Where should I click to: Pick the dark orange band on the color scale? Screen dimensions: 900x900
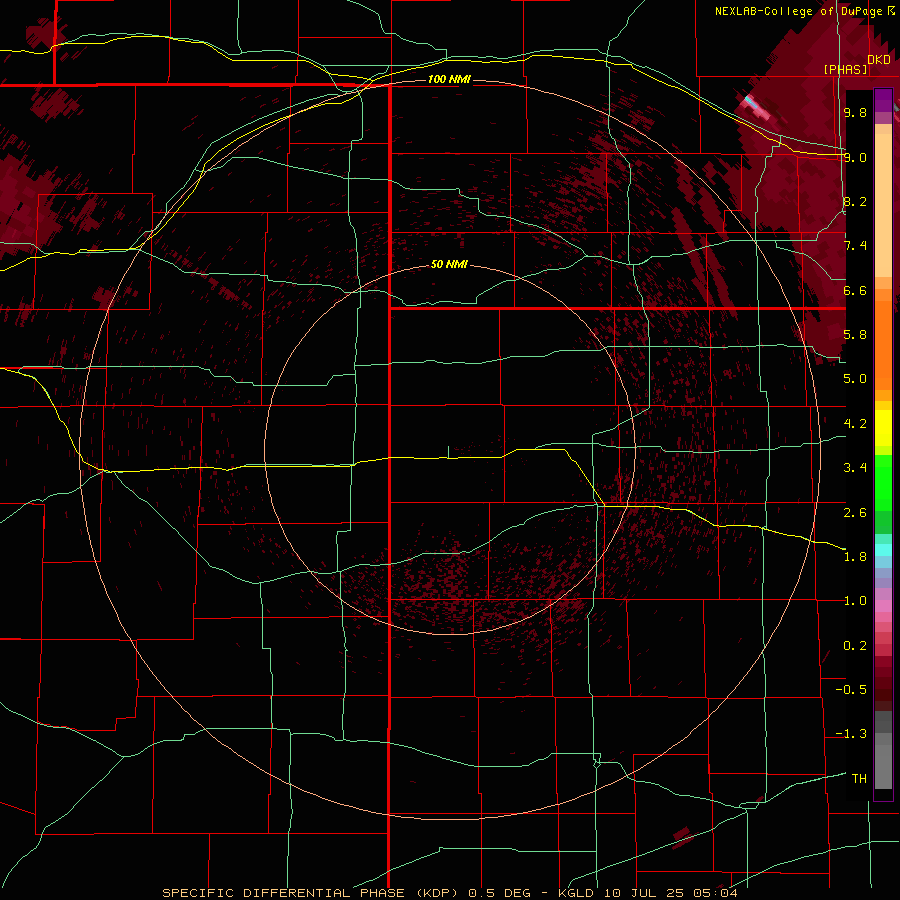tap(883, 345)
